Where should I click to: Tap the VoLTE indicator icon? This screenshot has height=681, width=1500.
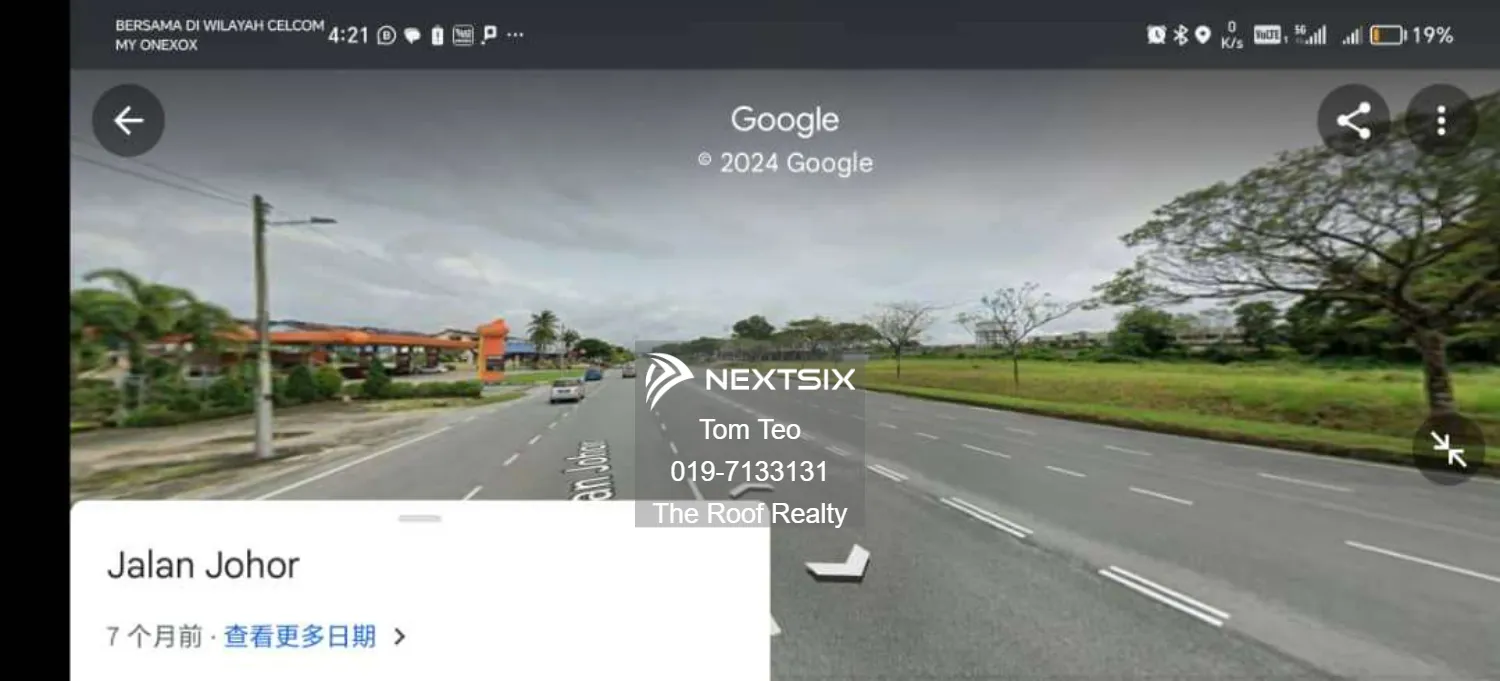pyautogui.click(x=1266, y=34)
